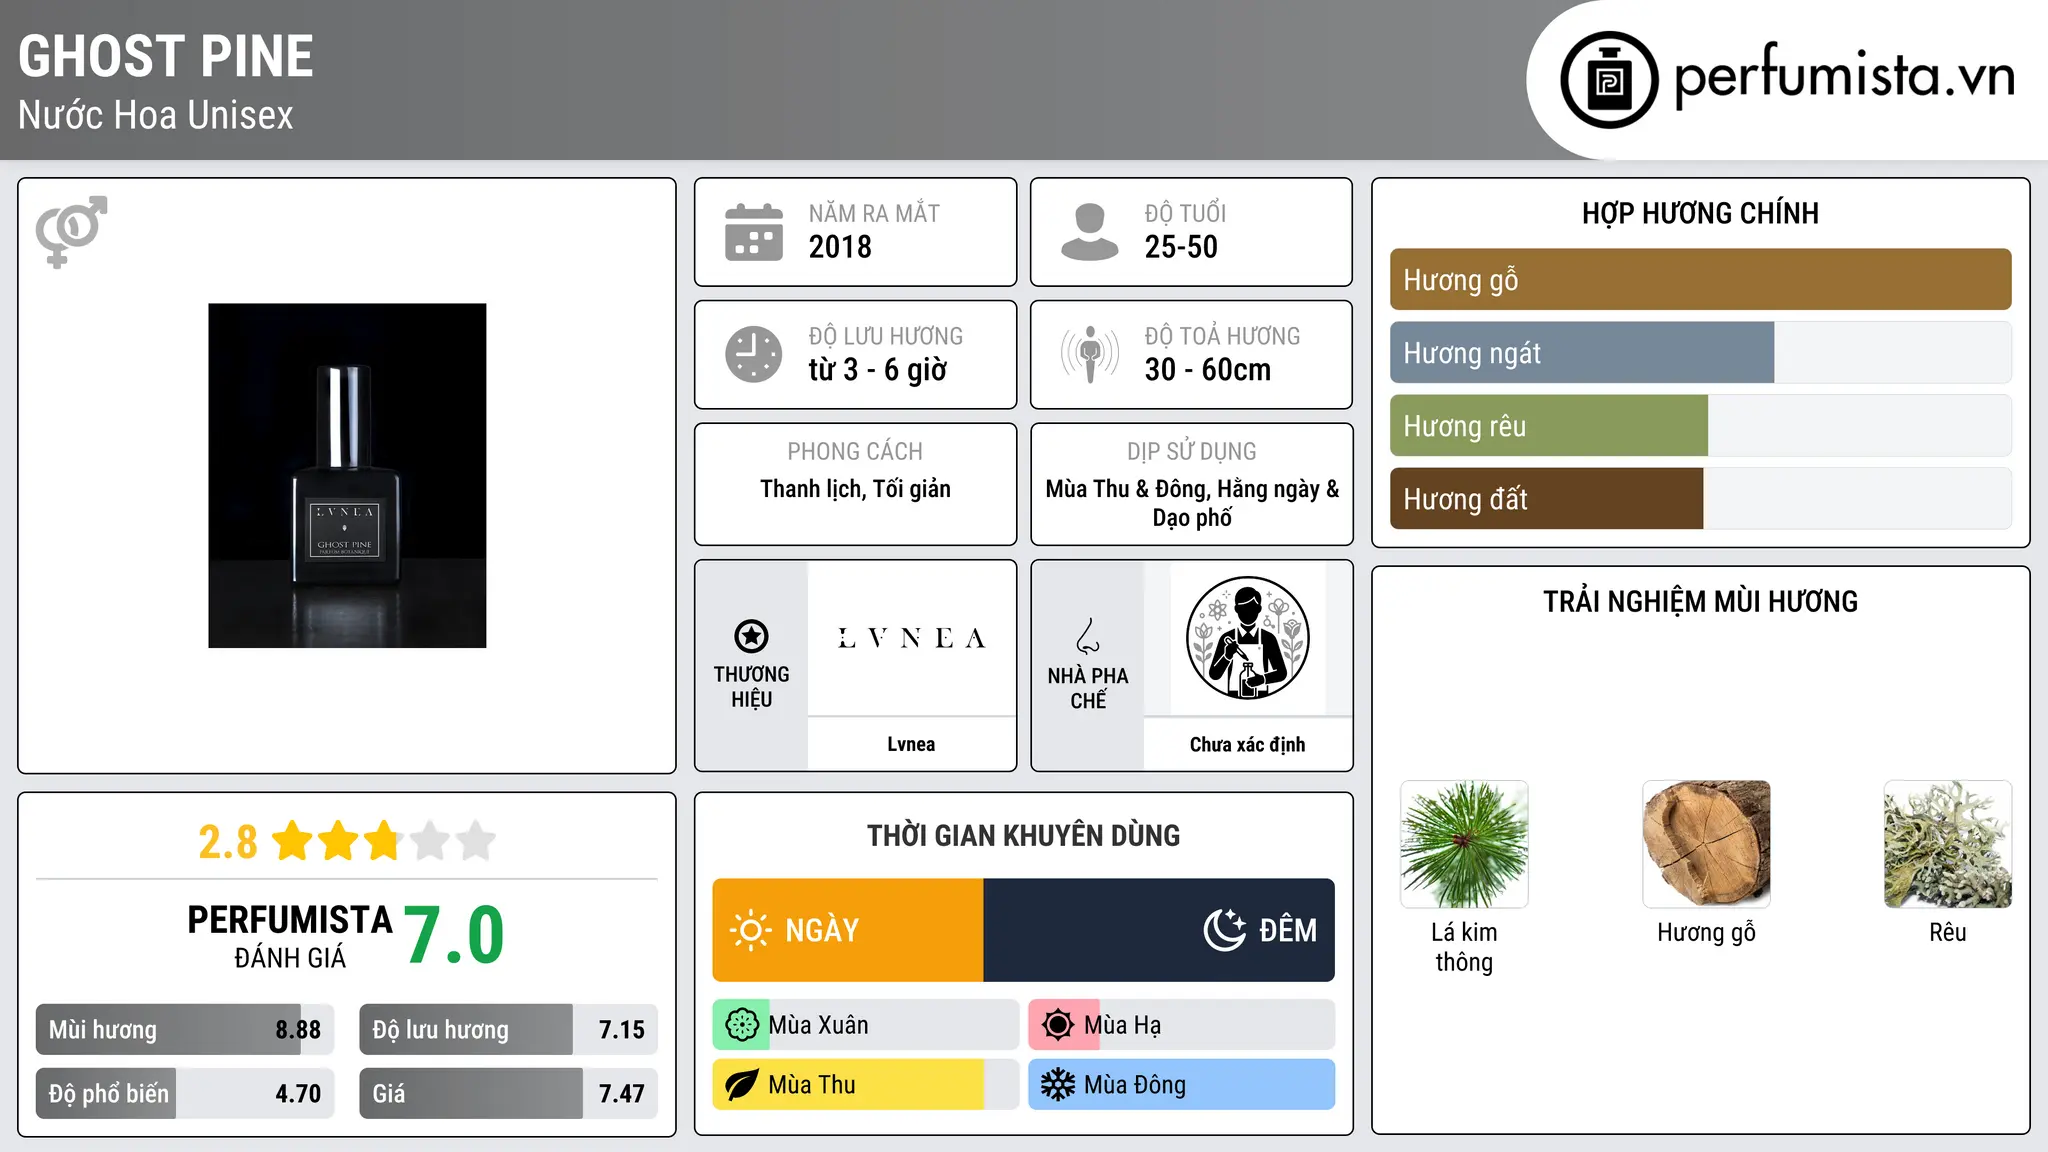Click the star badge icon above THƯƠNG HIỆU
The width and height of the screenshot is (2048, 1152).
pos(751,636)
